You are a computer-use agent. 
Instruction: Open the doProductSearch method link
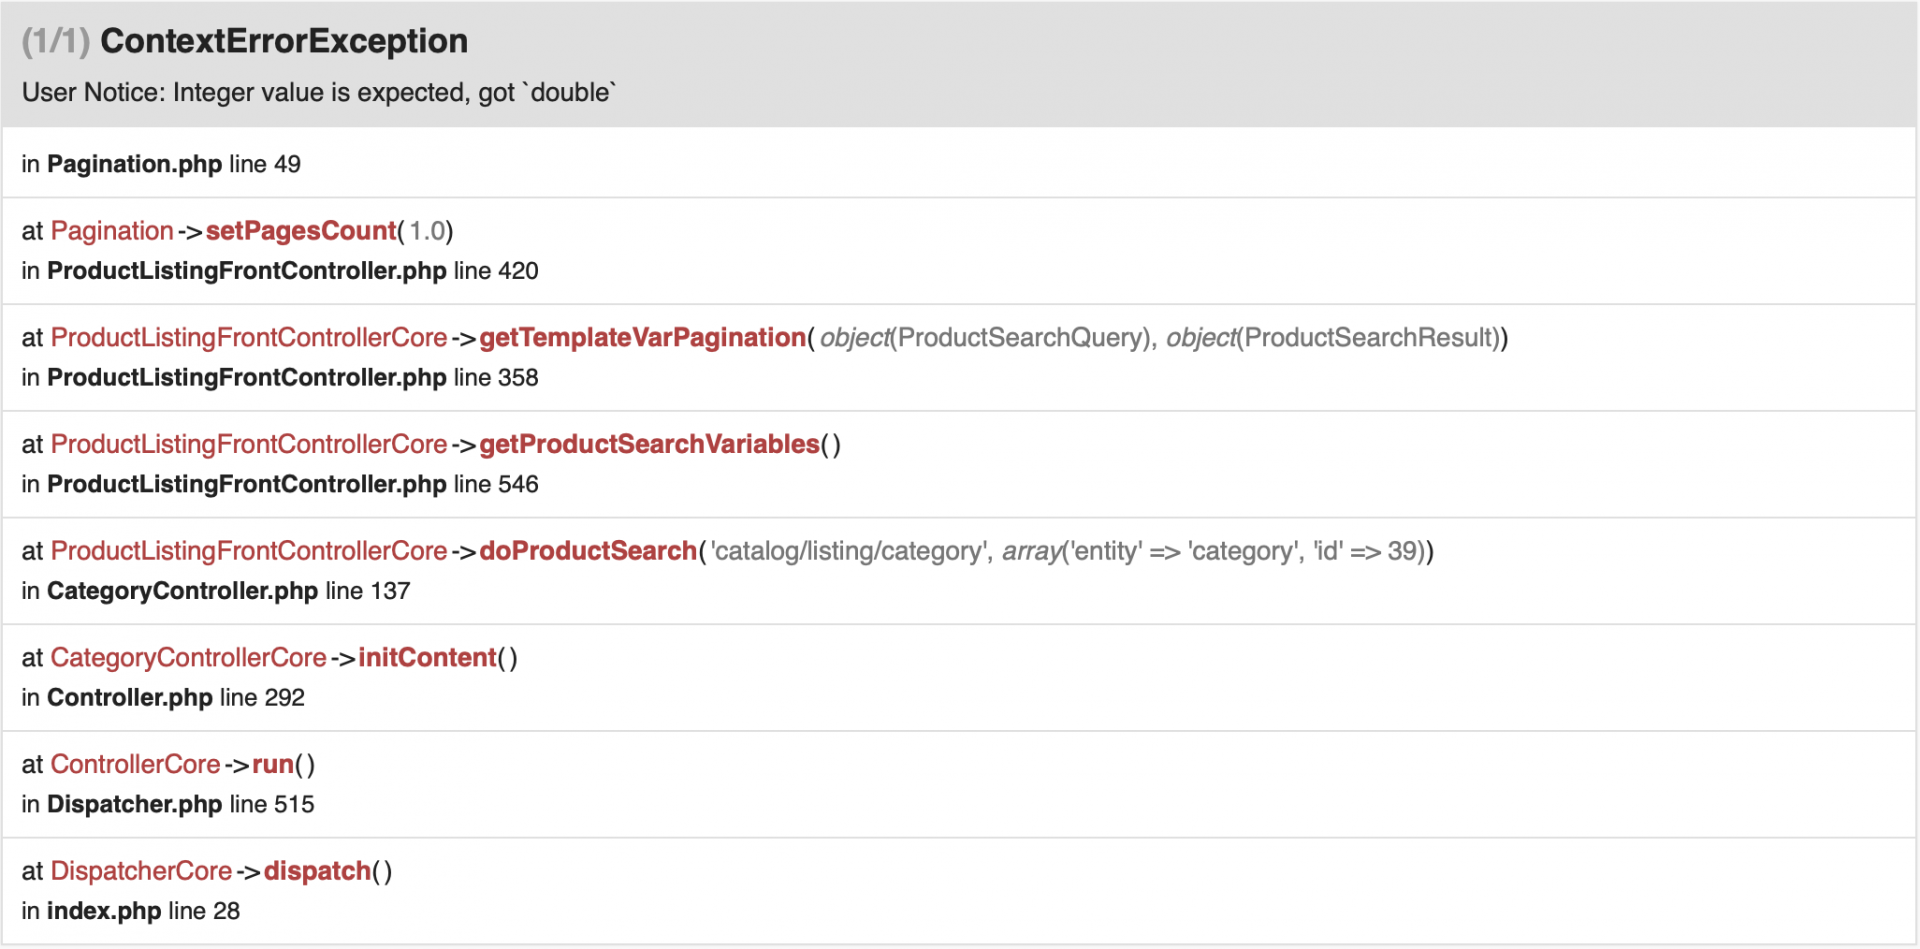(x=587, y=551)
